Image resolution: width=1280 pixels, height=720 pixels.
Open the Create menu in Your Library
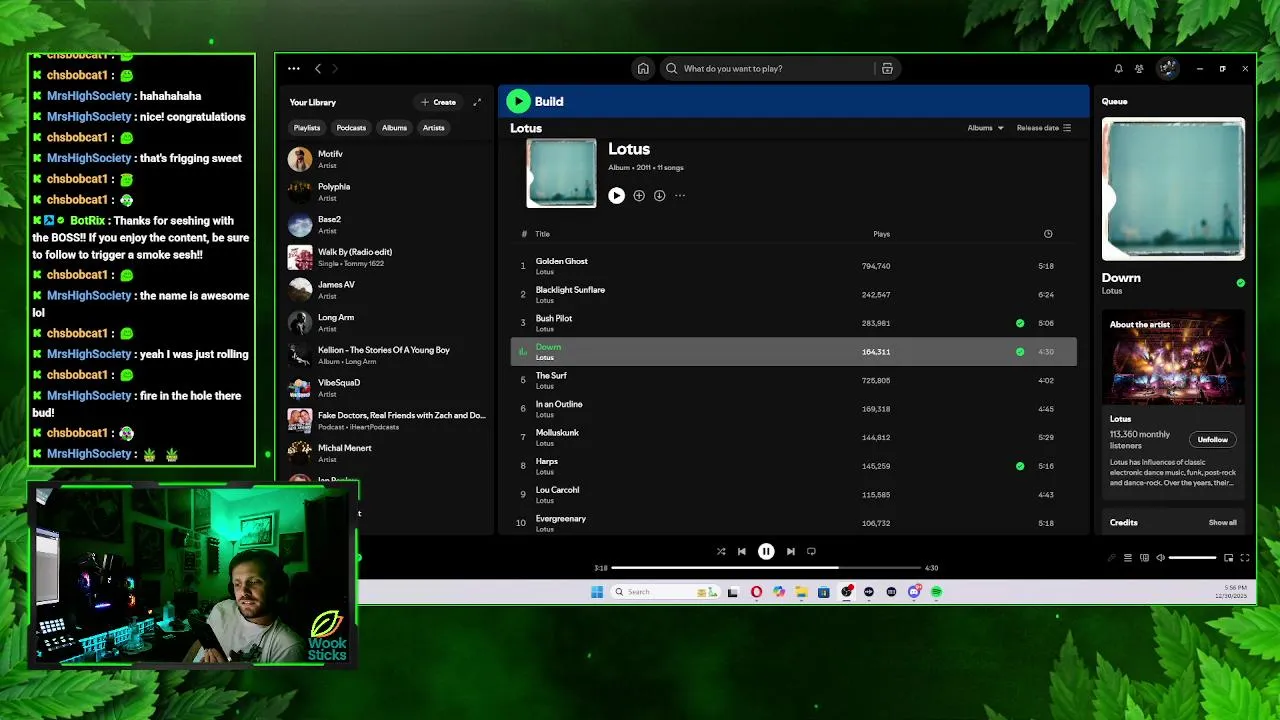coord(438,102)
